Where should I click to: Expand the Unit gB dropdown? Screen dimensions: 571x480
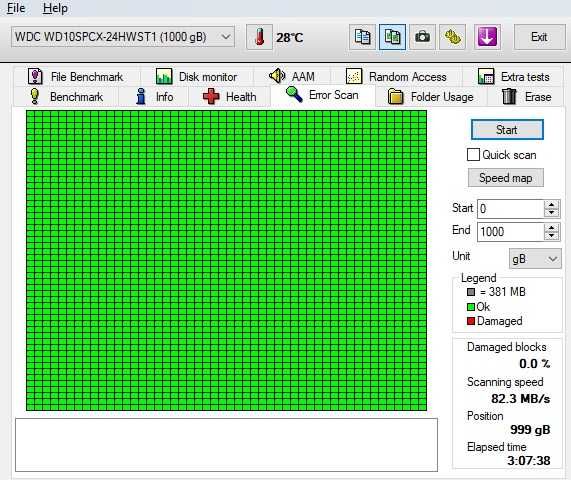(x=535, y=259)
